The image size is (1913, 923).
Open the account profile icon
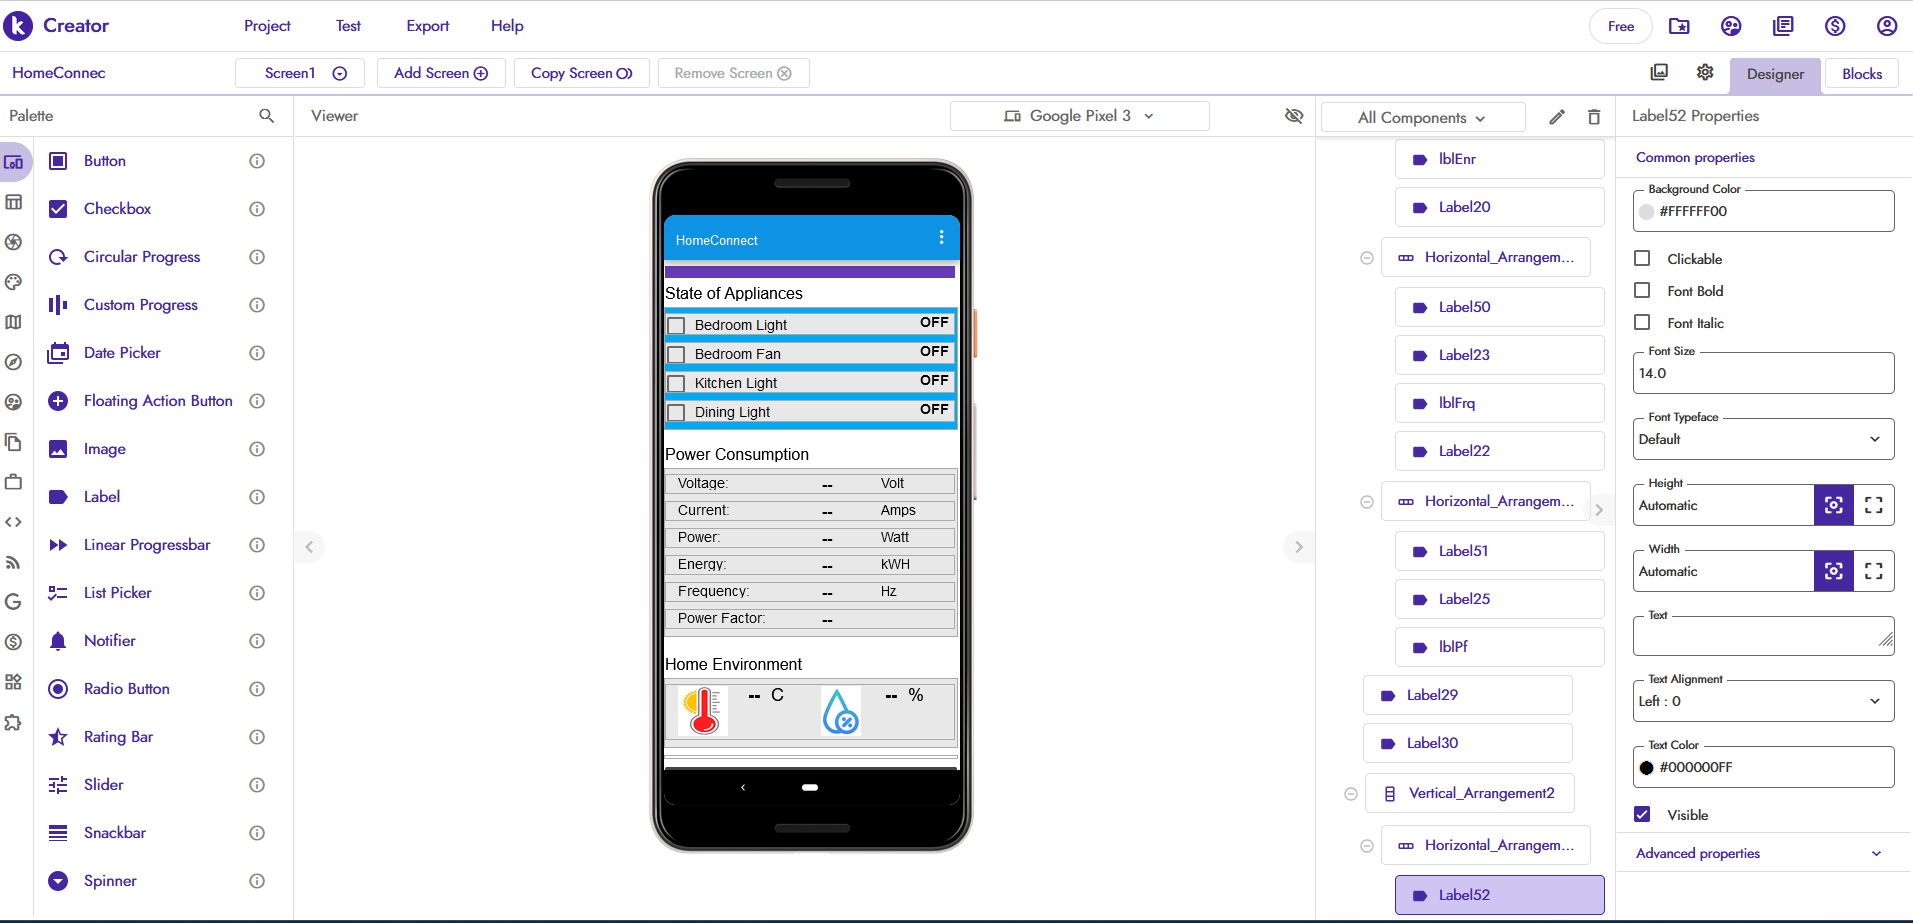[1886, 26]
